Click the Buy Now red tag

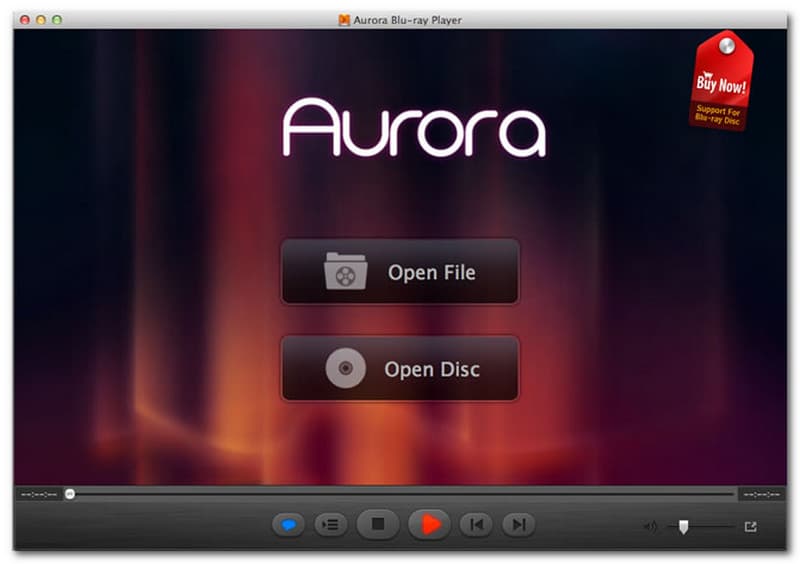click(721, 81)
